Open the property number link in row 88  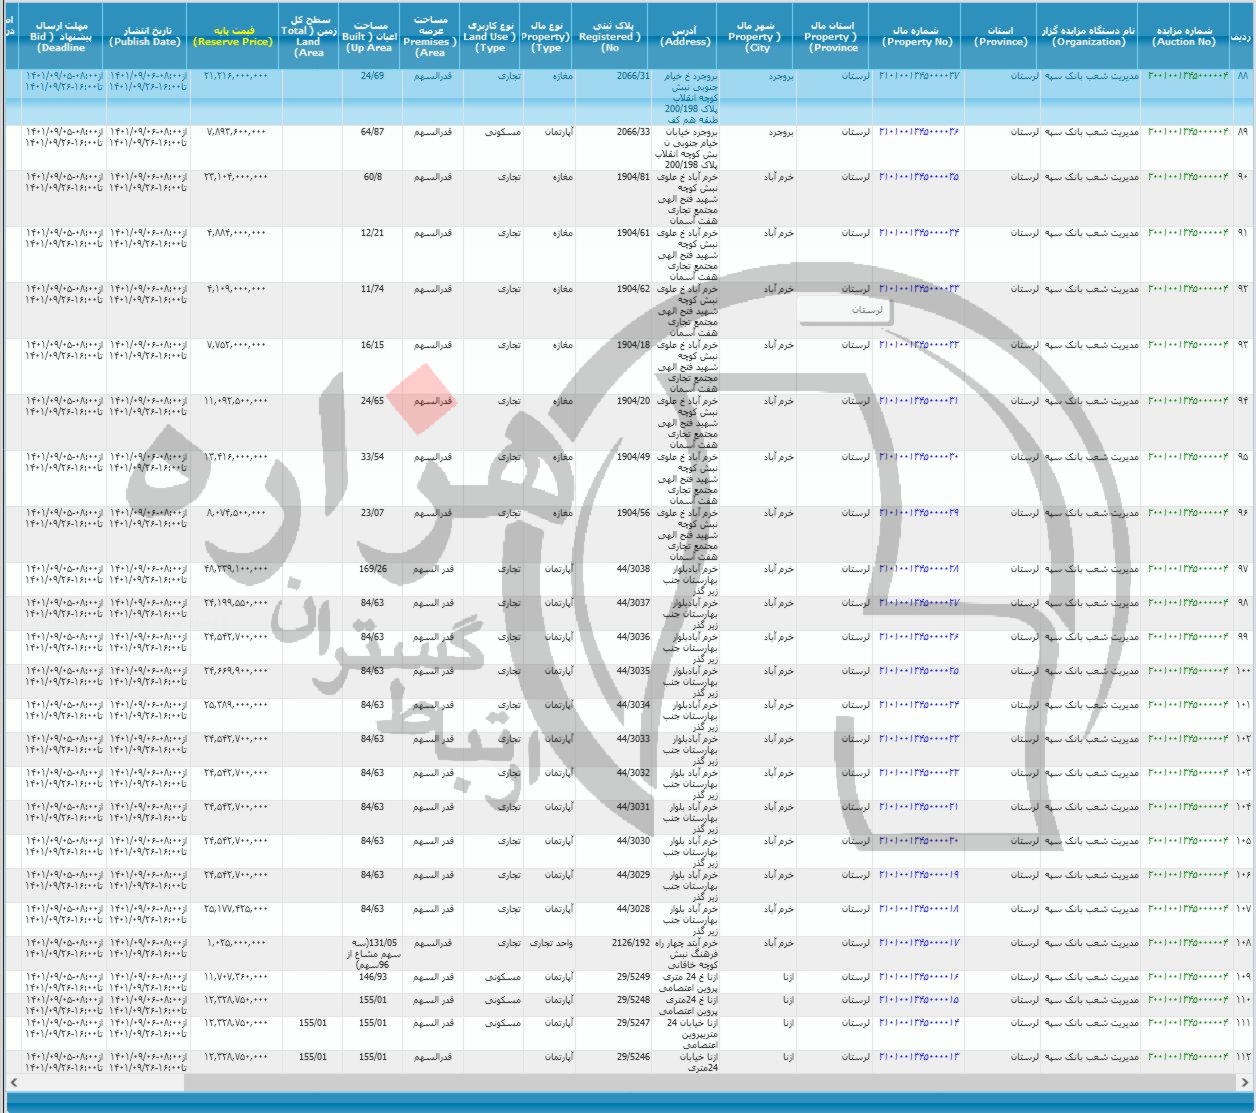click(x=919, y=76)
